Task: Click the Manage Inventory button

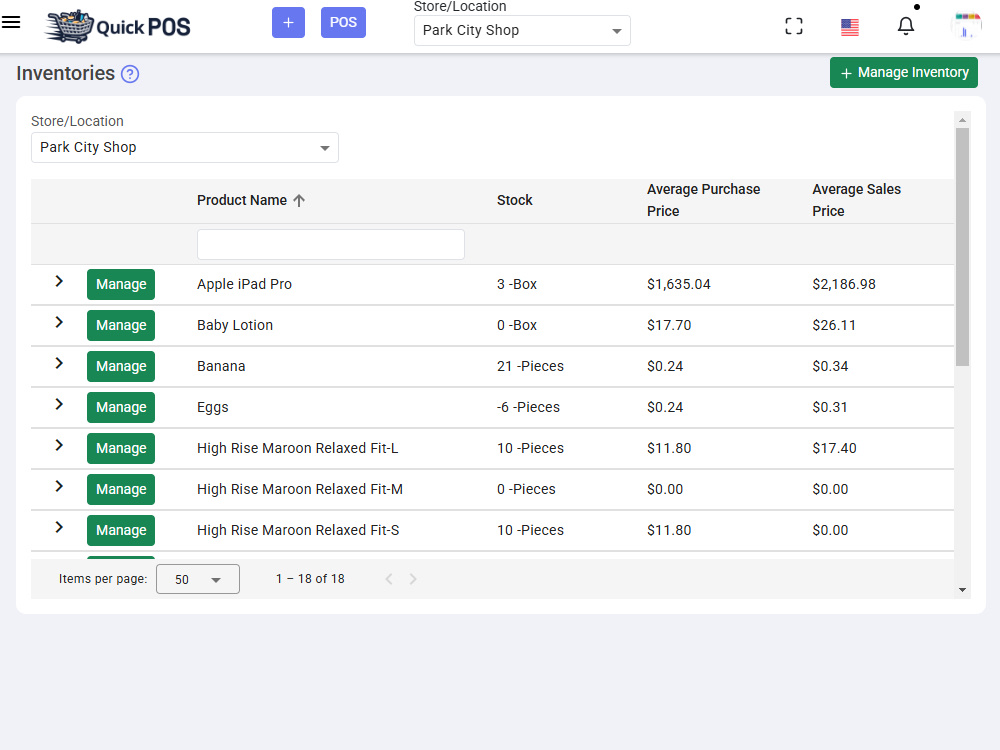Action: point(904,73)
